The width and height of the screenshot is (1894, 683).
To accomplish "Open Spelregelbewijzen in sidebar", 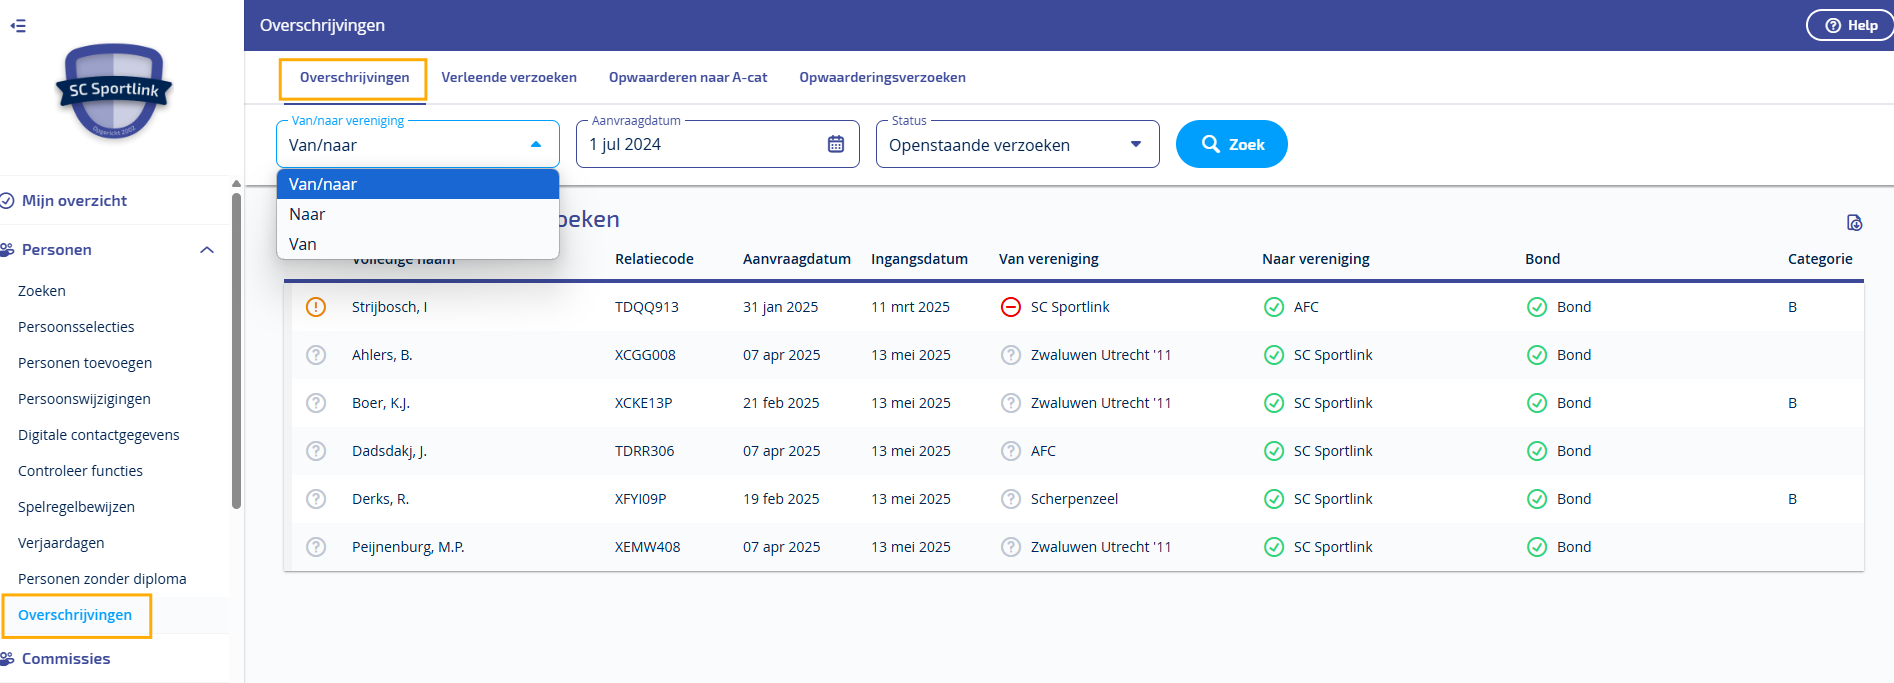I will click(x=76, y=507).
